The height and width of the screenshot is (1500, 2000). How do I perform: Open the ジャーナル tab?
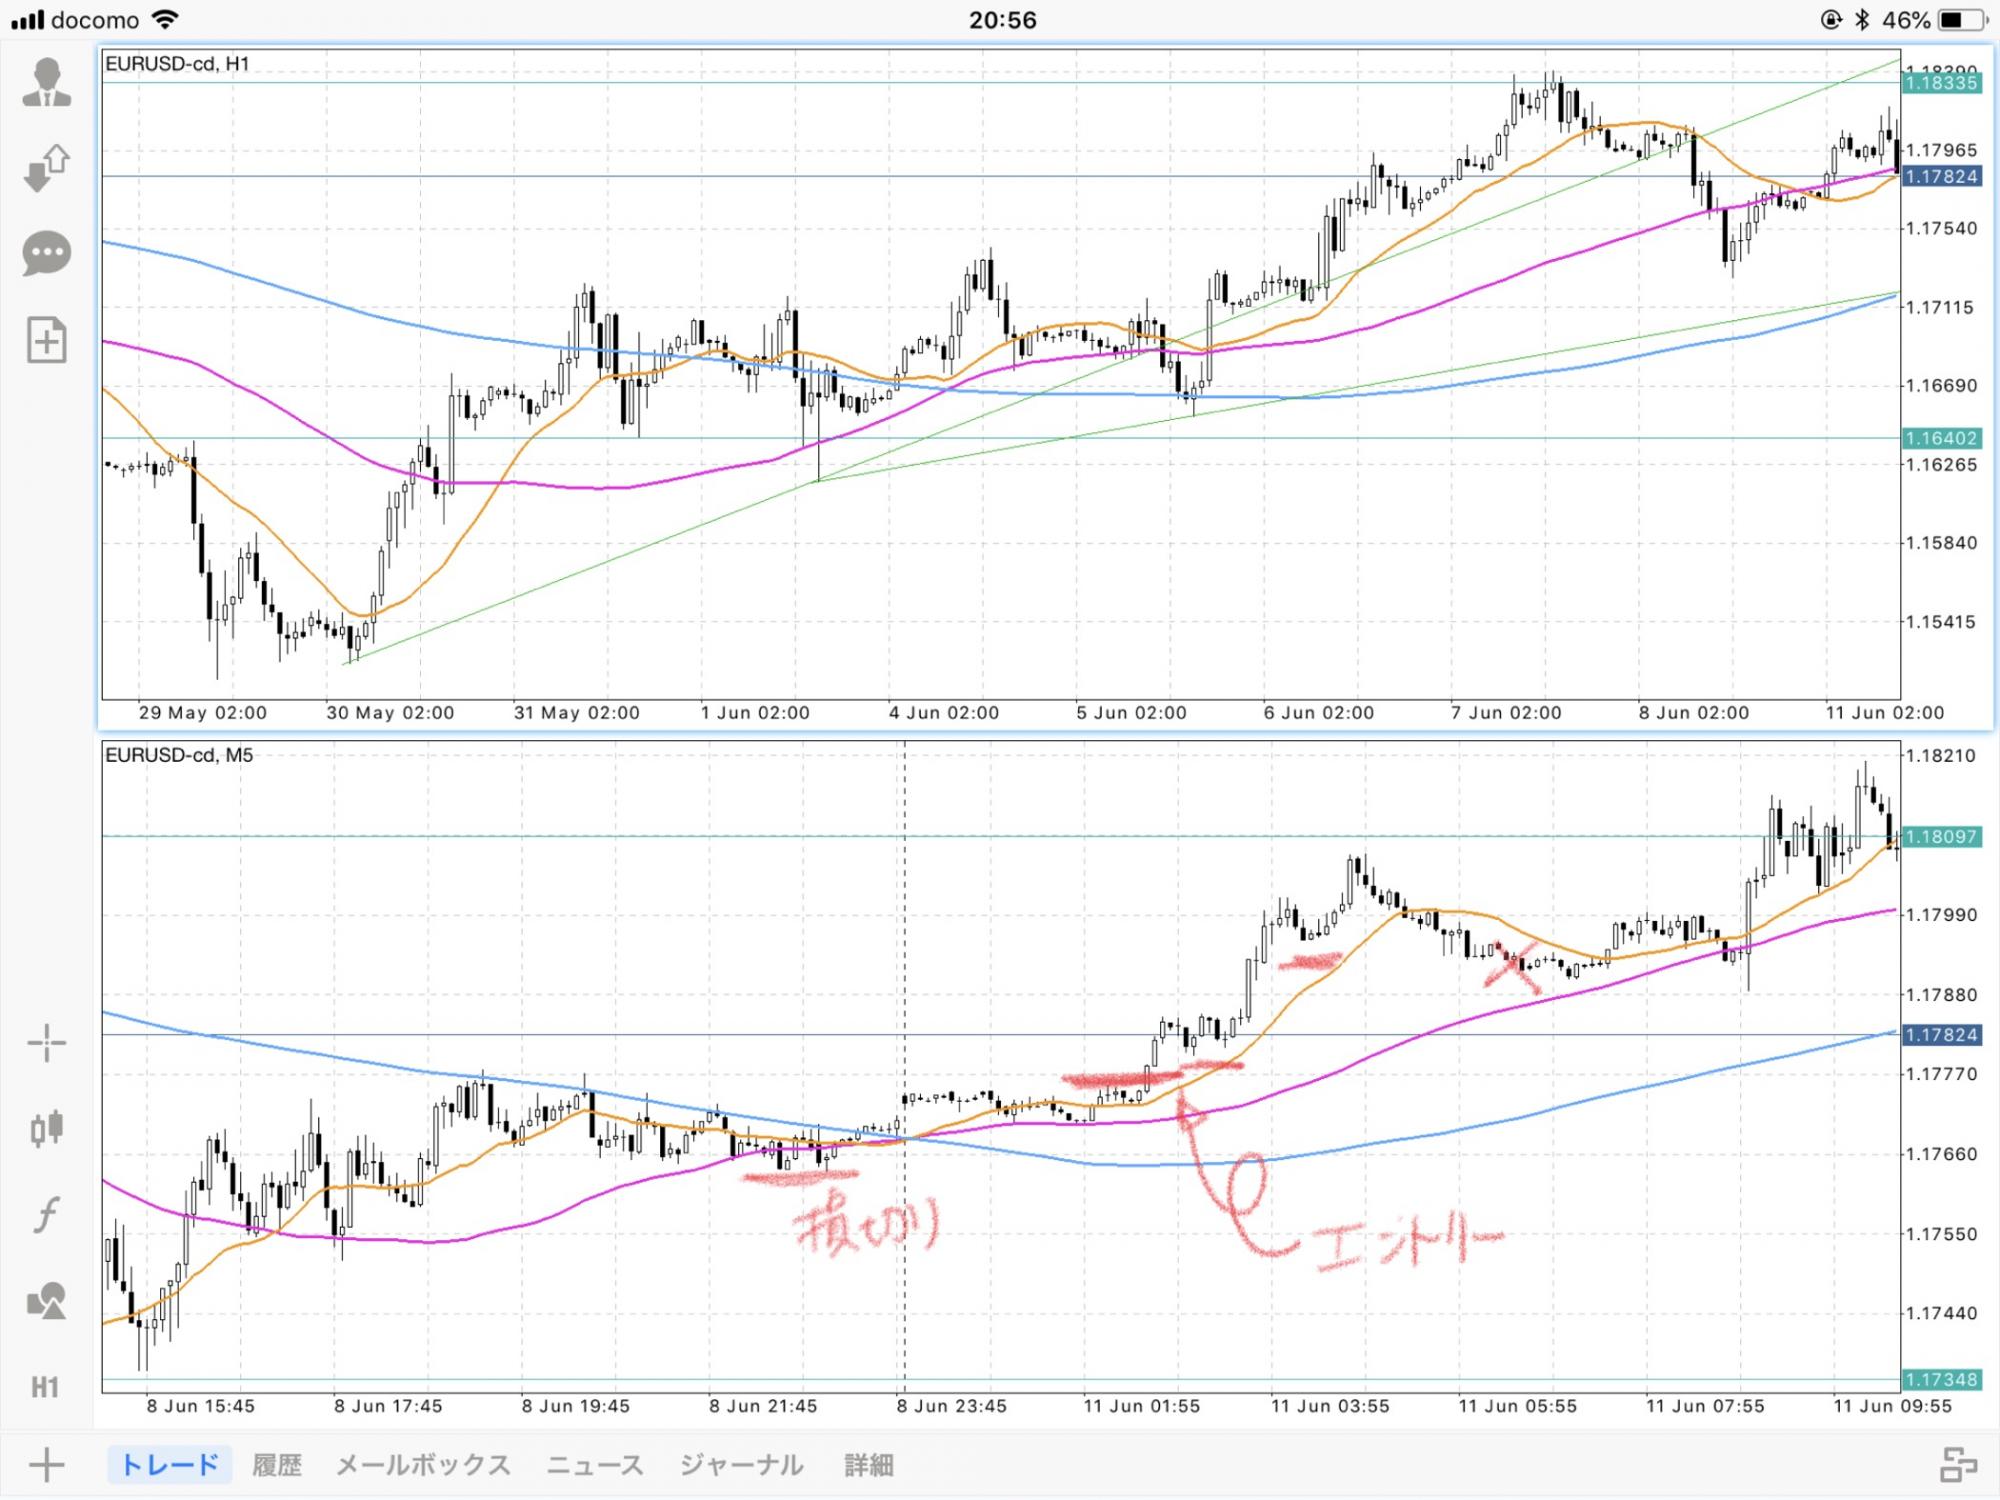(x=741, y=1465)
